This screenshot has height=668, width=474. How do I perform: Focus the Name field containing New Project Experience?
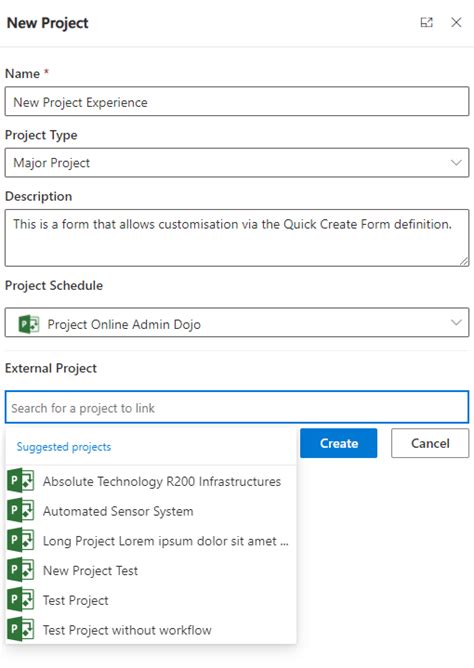(237, 101)
